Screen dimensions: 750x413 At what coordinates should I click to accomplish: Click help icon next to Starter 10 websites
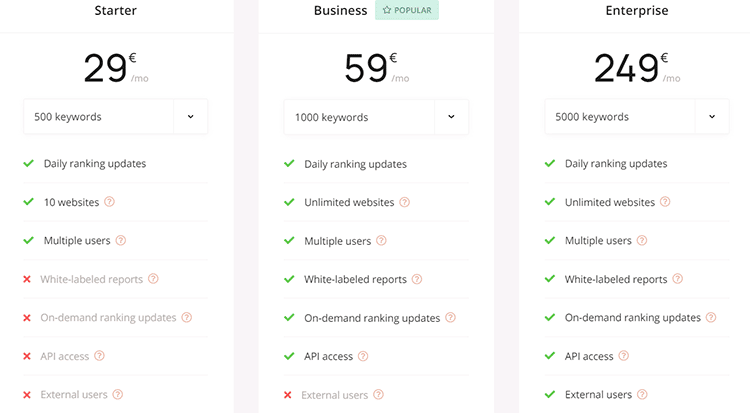pyautogui.click(x=109, y=202)
